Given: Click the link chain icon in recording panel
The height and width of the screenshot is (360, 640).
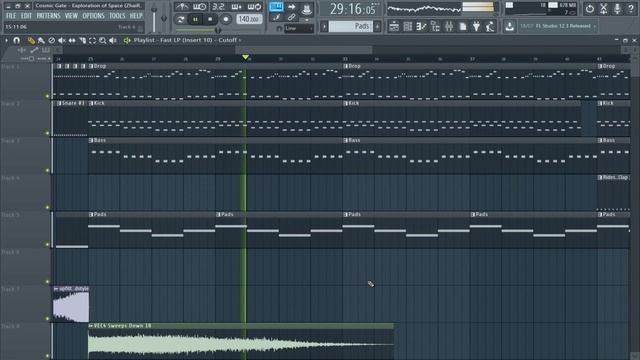Looking at the screenshot, I should [x=291, y=17].
